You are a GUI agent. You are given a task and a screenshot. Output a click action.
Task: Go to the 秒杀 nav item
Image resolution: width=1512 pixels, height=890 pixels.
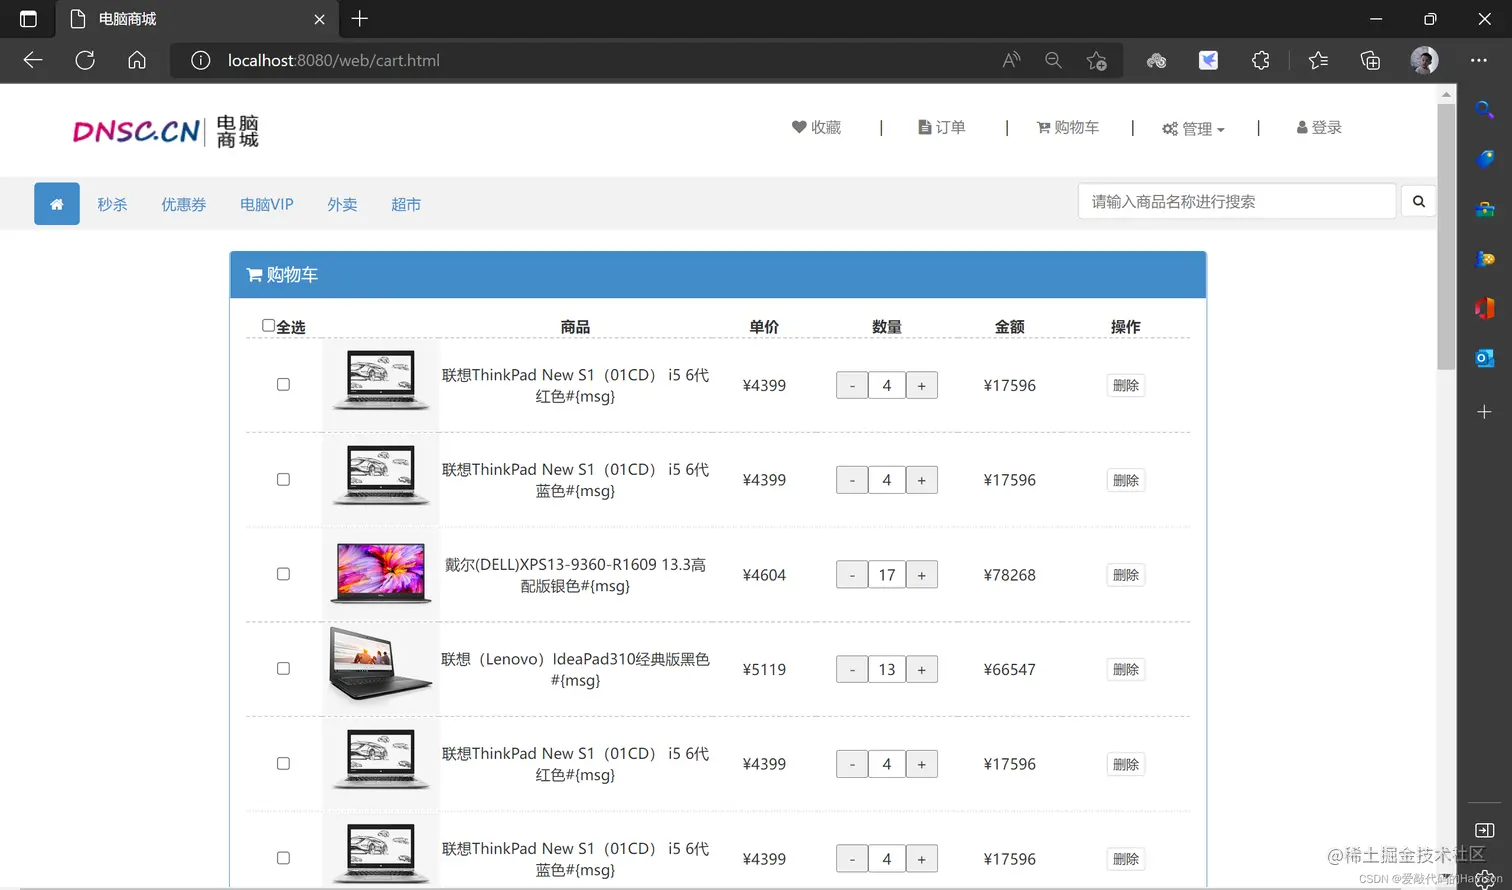point(112,204)
